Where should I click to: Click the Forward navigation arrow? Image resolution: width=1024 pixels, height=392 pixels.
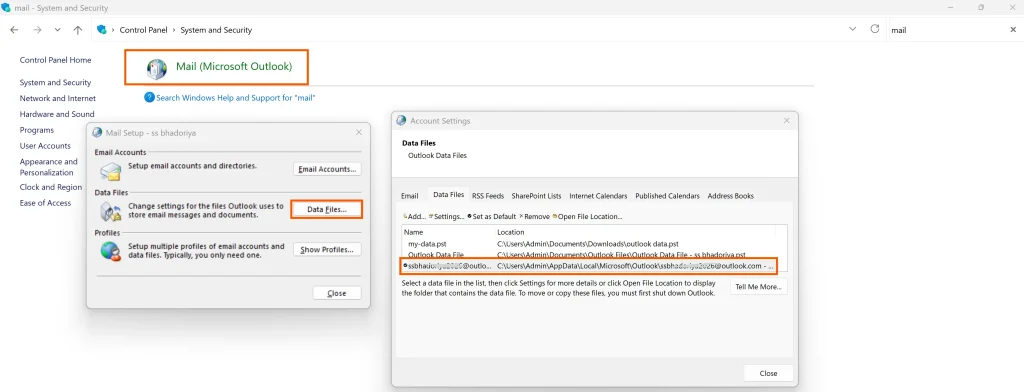pyautogui.click(x=37, y=30)
